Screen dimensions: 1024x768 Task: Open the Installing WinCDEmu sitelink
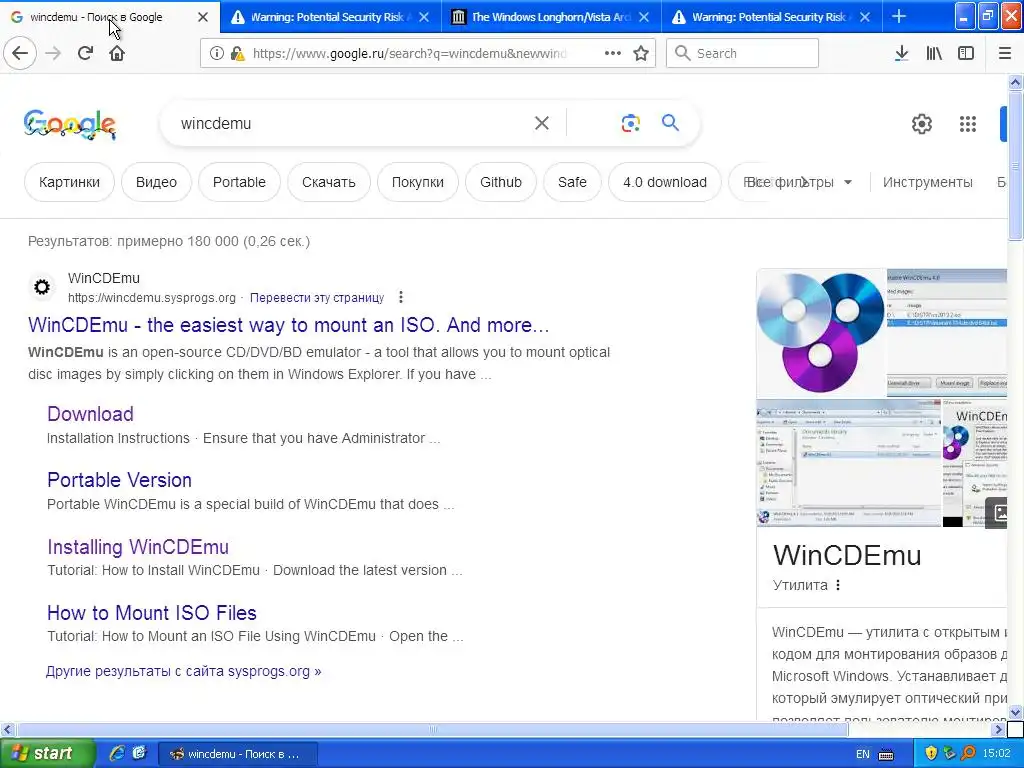click(138, 547)
